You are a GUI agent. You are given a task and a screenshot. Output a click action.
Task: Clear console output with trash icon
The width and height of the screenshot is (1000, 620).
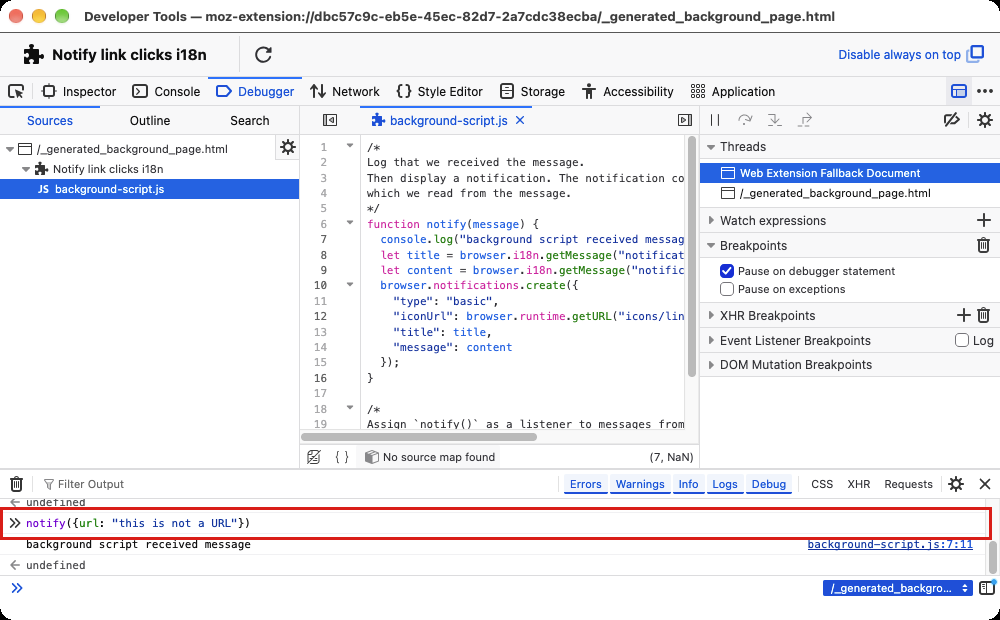tap(17, 483)
